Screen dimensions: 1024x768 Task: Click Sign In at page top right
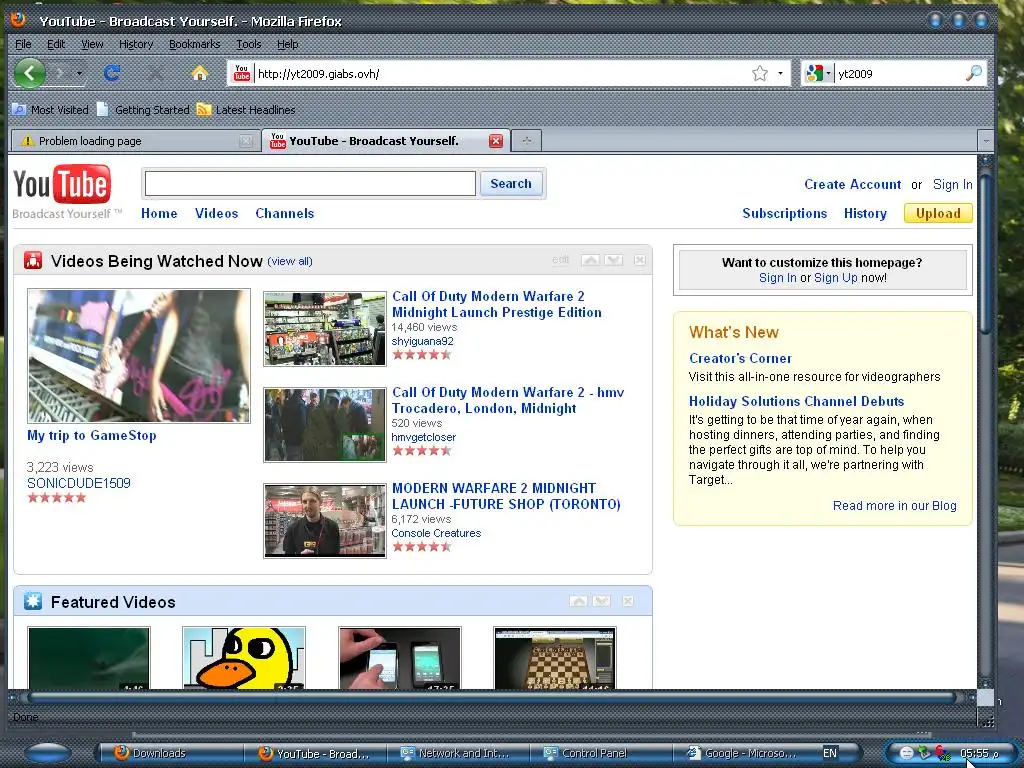pos(952,185)
